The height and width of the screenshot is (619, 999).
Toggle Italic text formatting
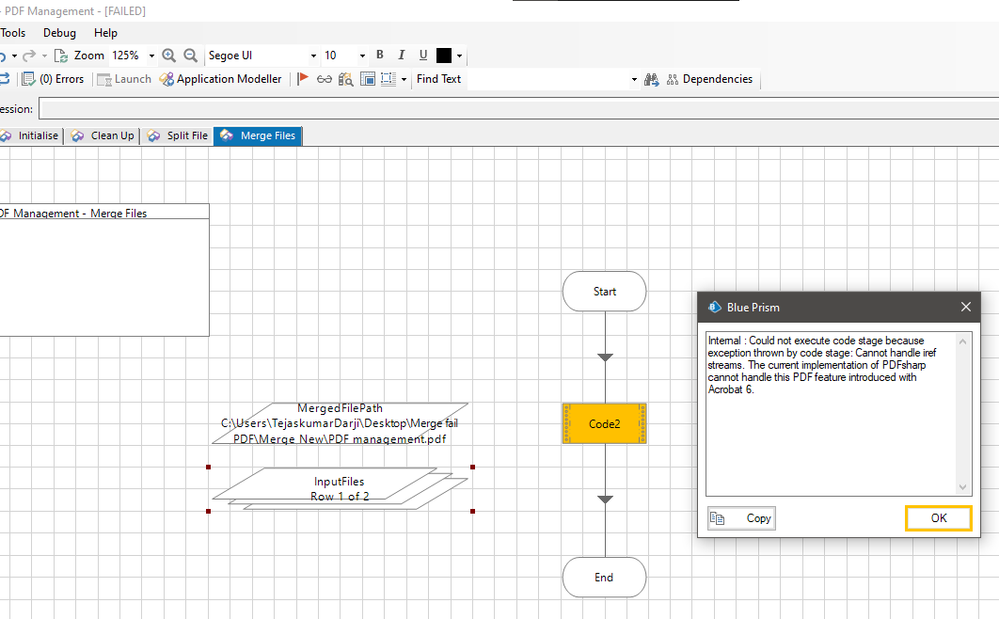pyautogui.click(x=401, y=55)
